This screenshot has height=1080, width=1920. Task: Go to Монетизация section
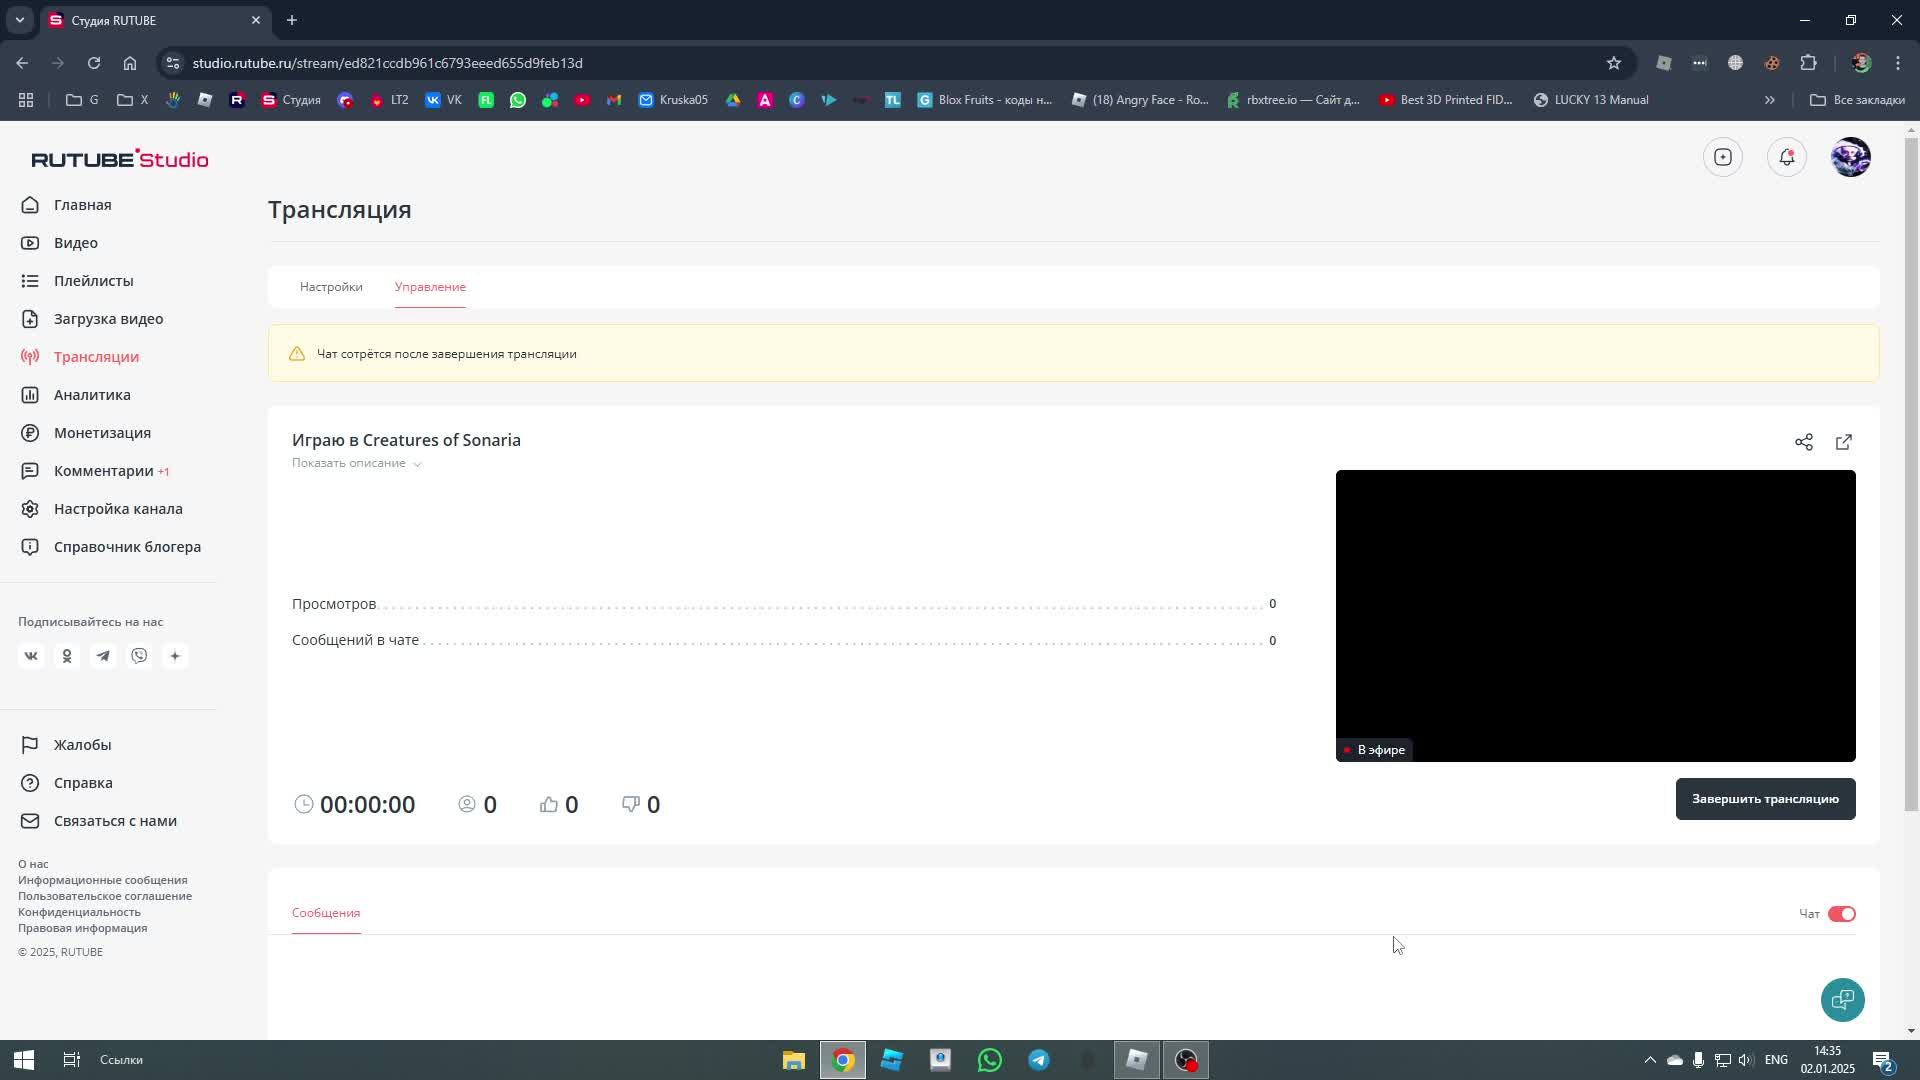(102, 433)
